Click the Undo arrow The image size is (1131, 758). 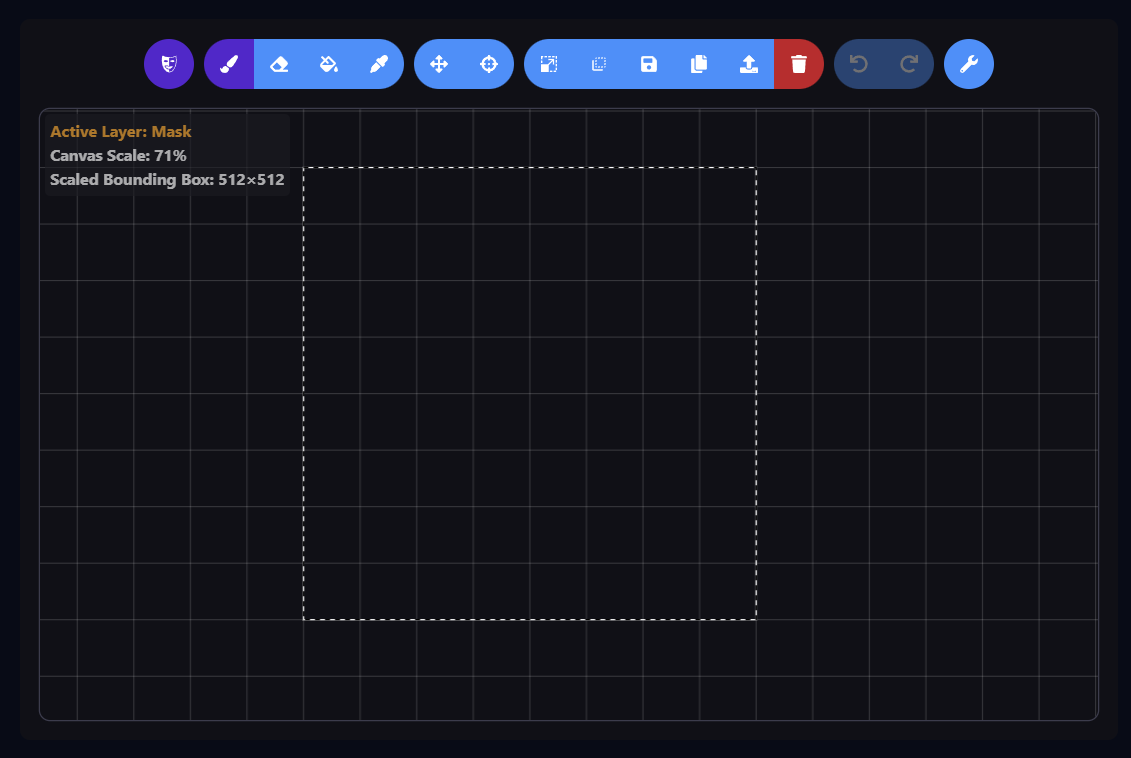(x=859, y=64)
